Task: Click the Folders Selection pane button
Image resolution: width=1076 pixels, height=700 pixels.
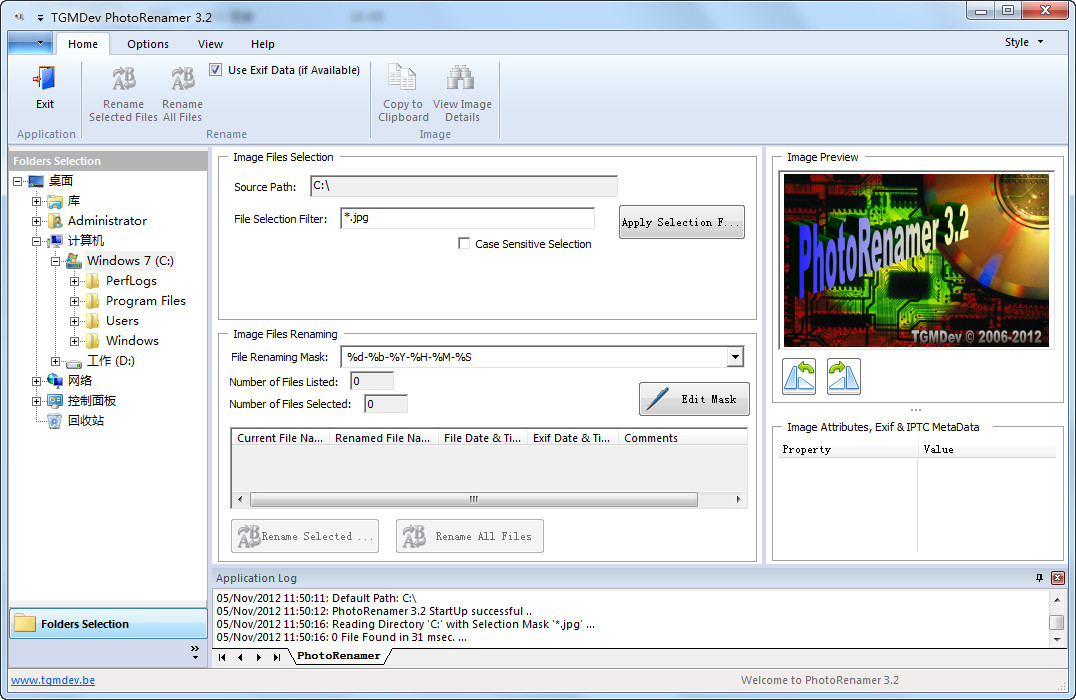Action: point(108,624)
